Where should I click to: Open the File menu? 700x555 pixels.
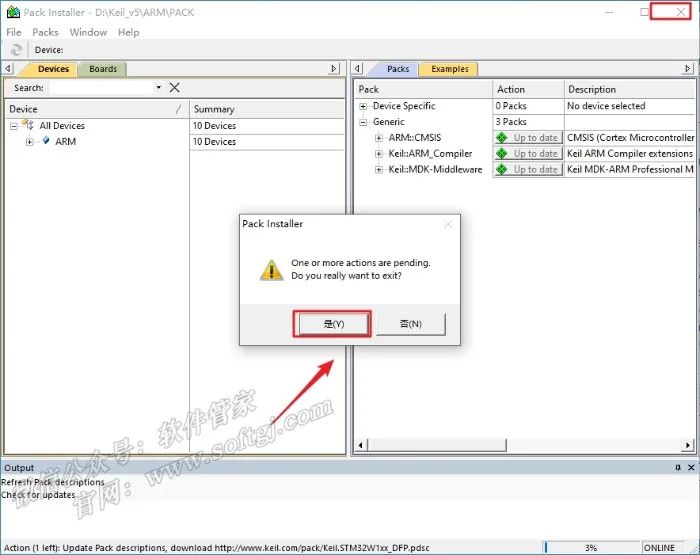coord(14,32)
